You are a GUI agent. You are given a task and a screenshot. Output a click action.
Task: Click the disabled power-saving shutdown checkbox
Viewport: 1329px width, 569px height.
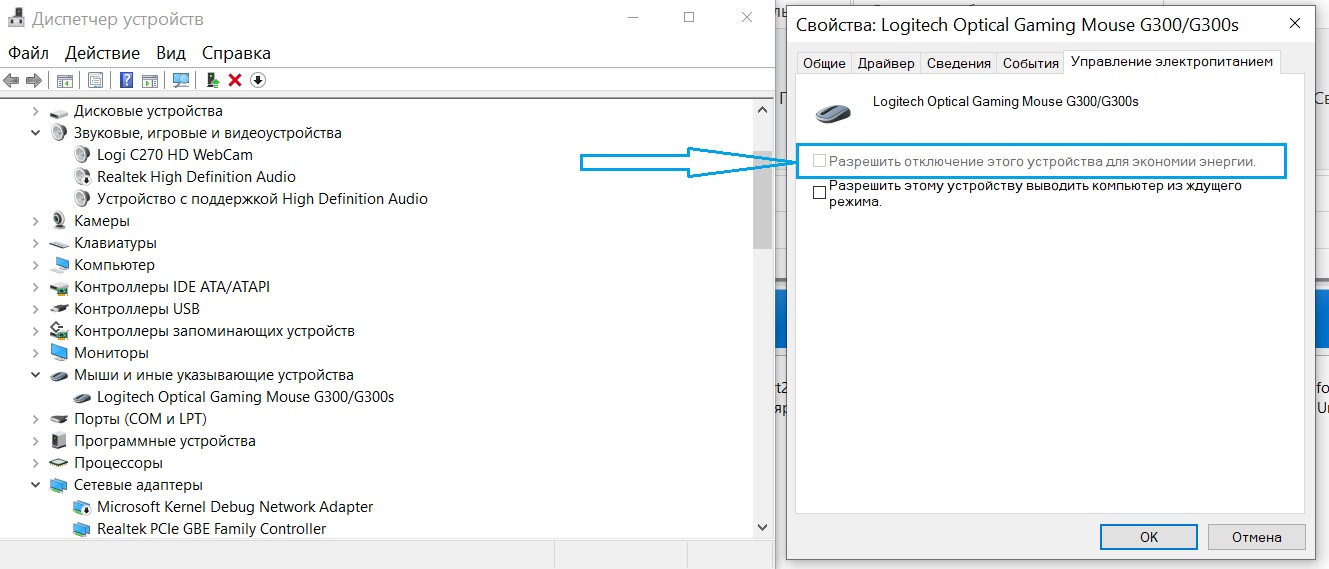pos(820,161)
